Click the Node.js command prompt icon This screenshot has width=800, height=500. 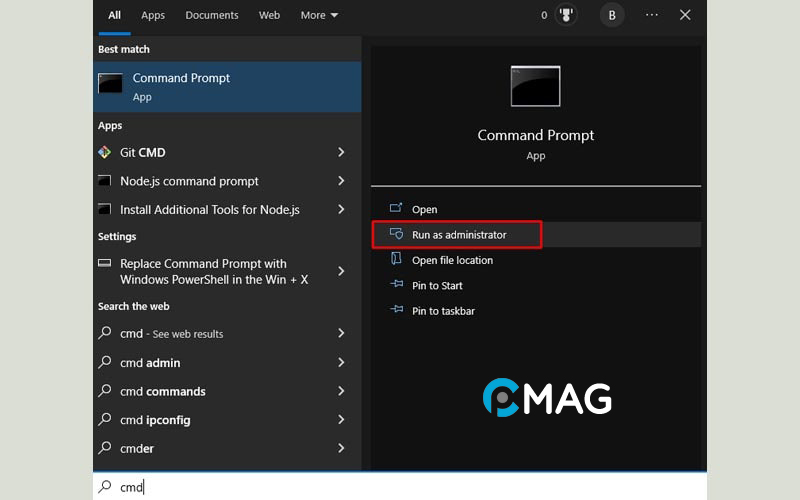tap(104, 181)
